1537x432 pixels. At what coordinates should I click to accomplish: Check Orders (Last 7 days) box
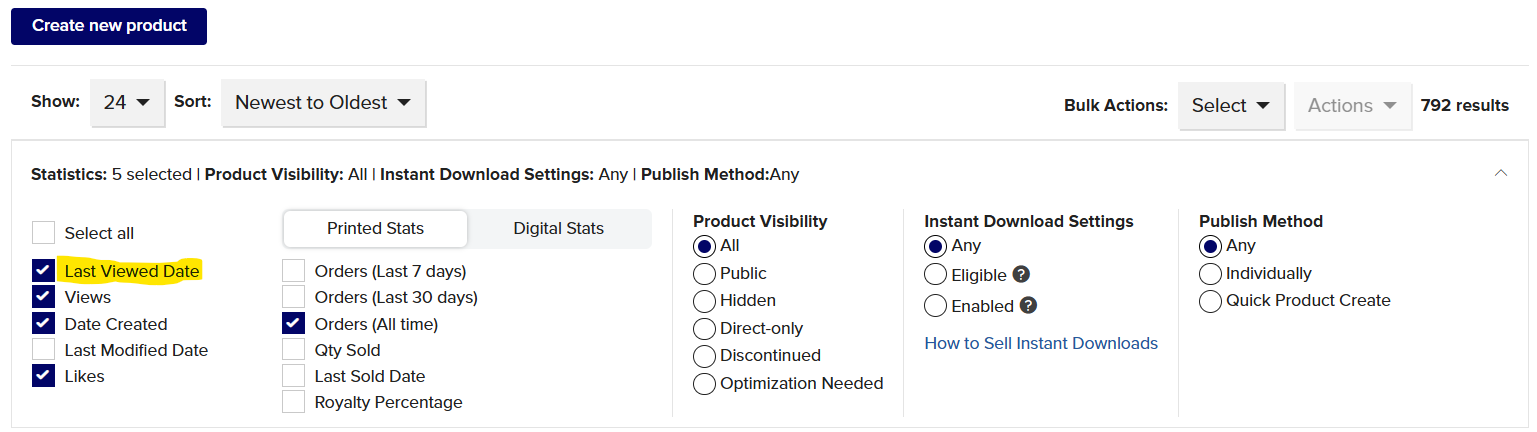(x=293, y=271)
